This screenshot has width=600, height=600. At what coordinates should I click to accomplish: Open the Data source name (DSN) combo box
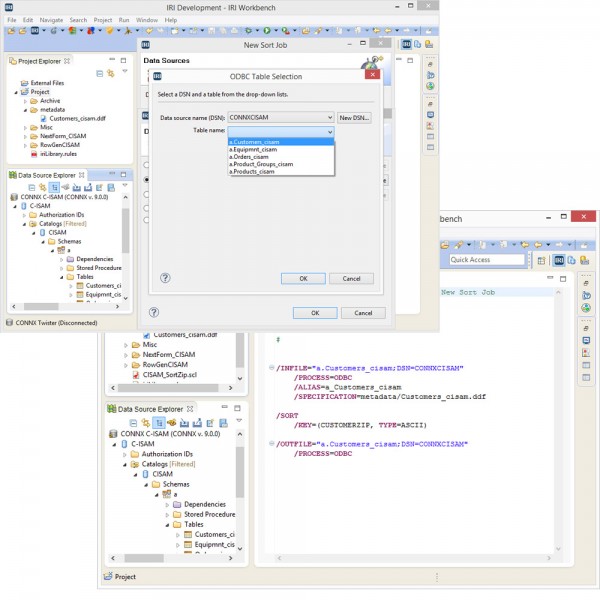pos(281,117)
